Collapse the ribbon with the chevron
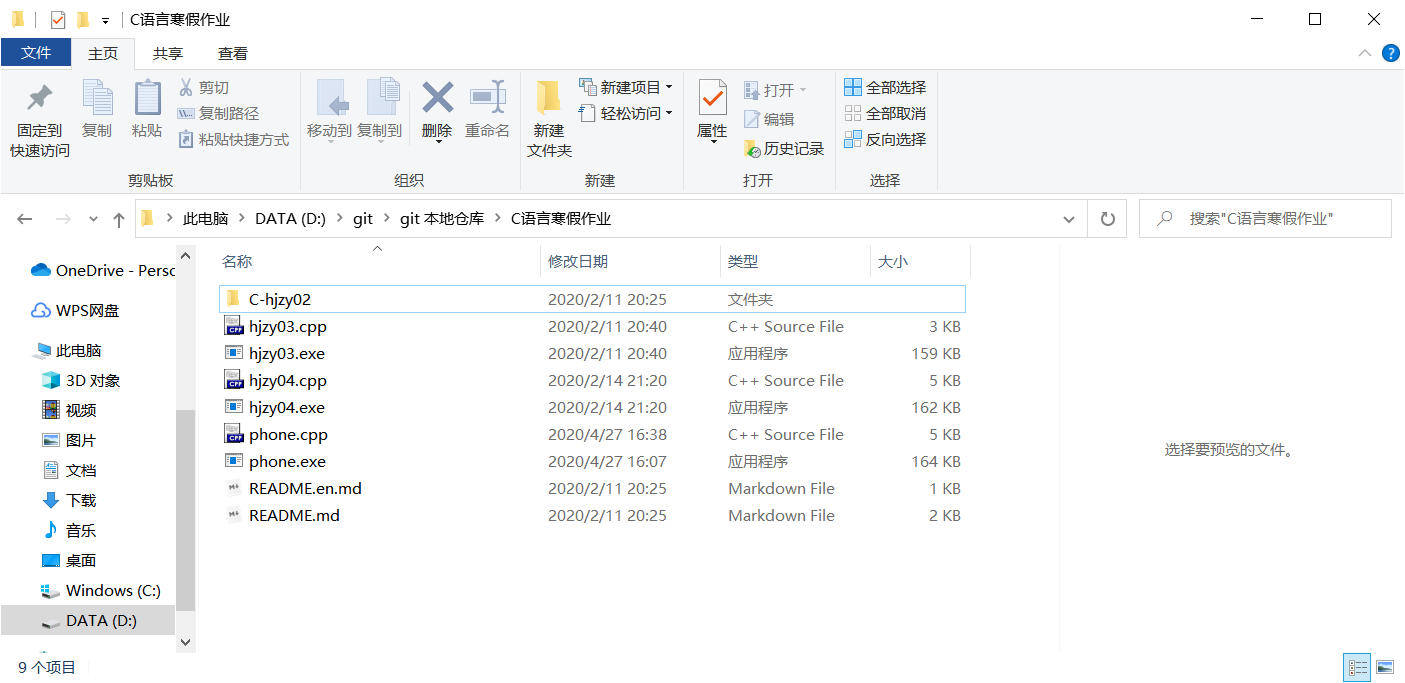This screenshot has width=1405, height=683. click(x=1365, y=53)
